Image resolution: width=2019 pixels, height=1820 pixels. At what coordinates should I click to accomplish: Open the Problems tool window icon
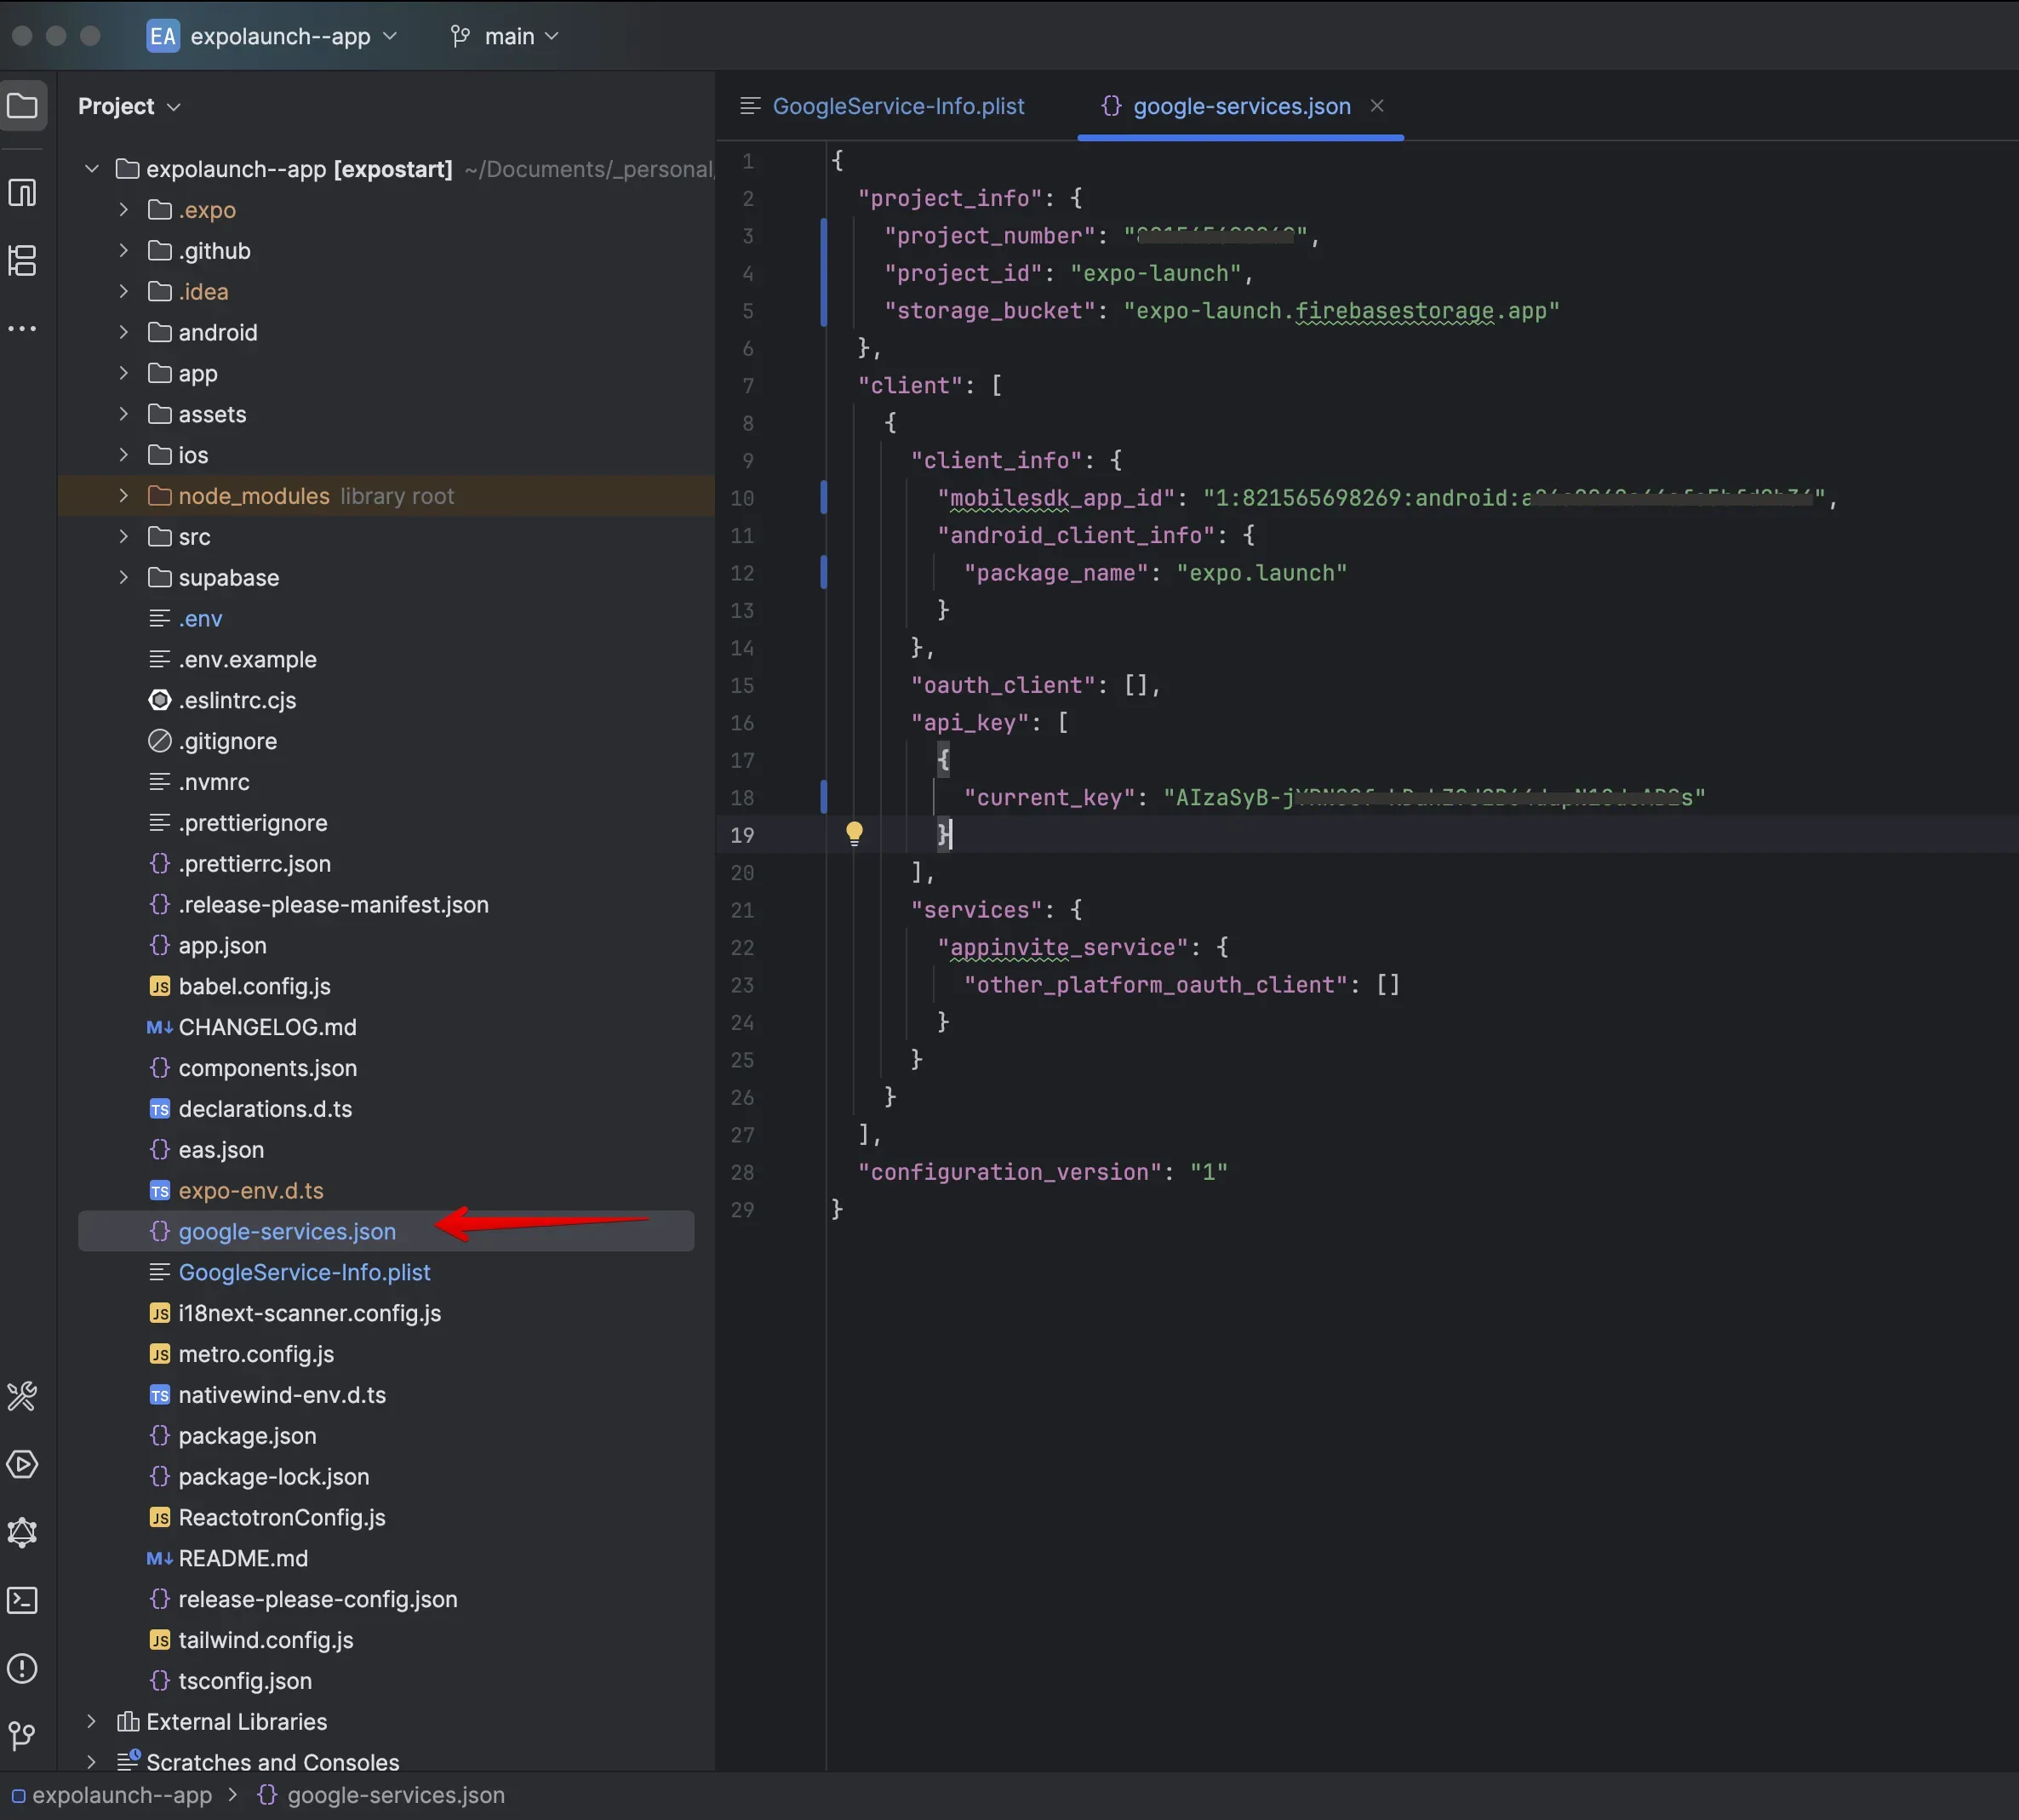23,1668
